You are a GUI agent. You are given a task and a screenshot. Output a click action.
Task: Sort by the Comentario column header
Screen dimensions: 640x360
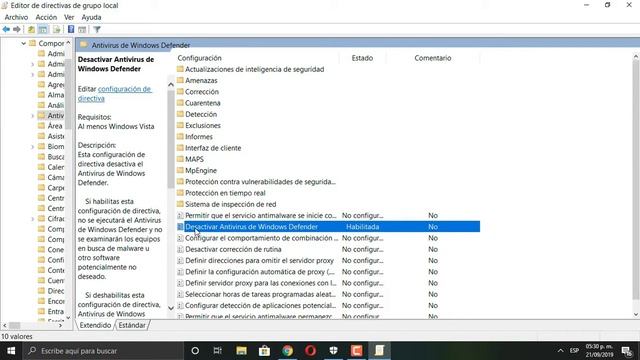tap(433, 58)
